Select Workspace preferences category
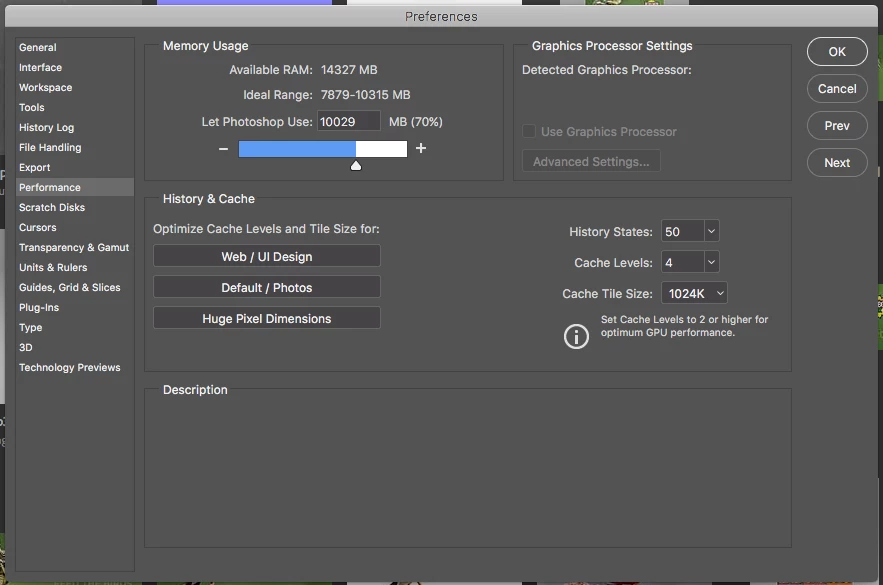This screenshot has width=883, height=585. (x=75, y=87)
